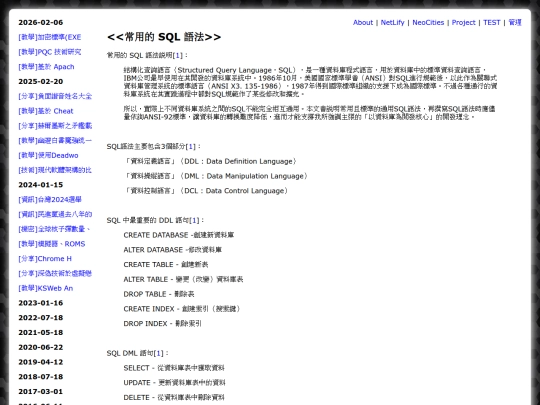Visit the NeoCities link

click(428, 22)
